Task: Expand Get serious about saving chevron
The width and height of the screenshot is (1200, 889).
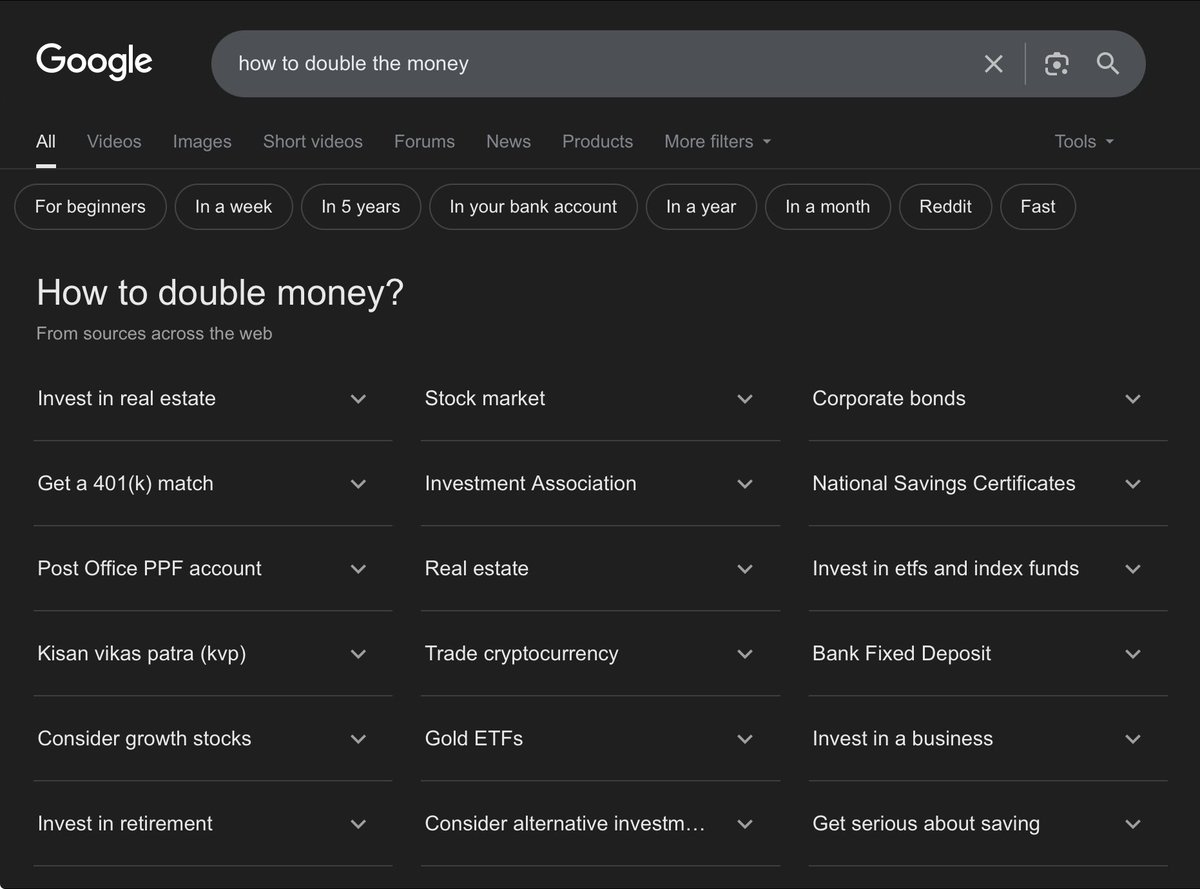Action: point(1132,824)
